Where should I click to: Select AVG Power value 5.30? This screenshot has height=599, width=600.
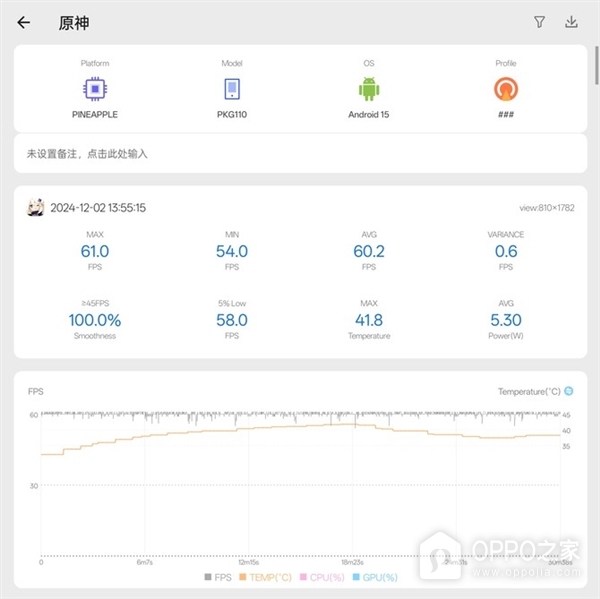[506, 320]
